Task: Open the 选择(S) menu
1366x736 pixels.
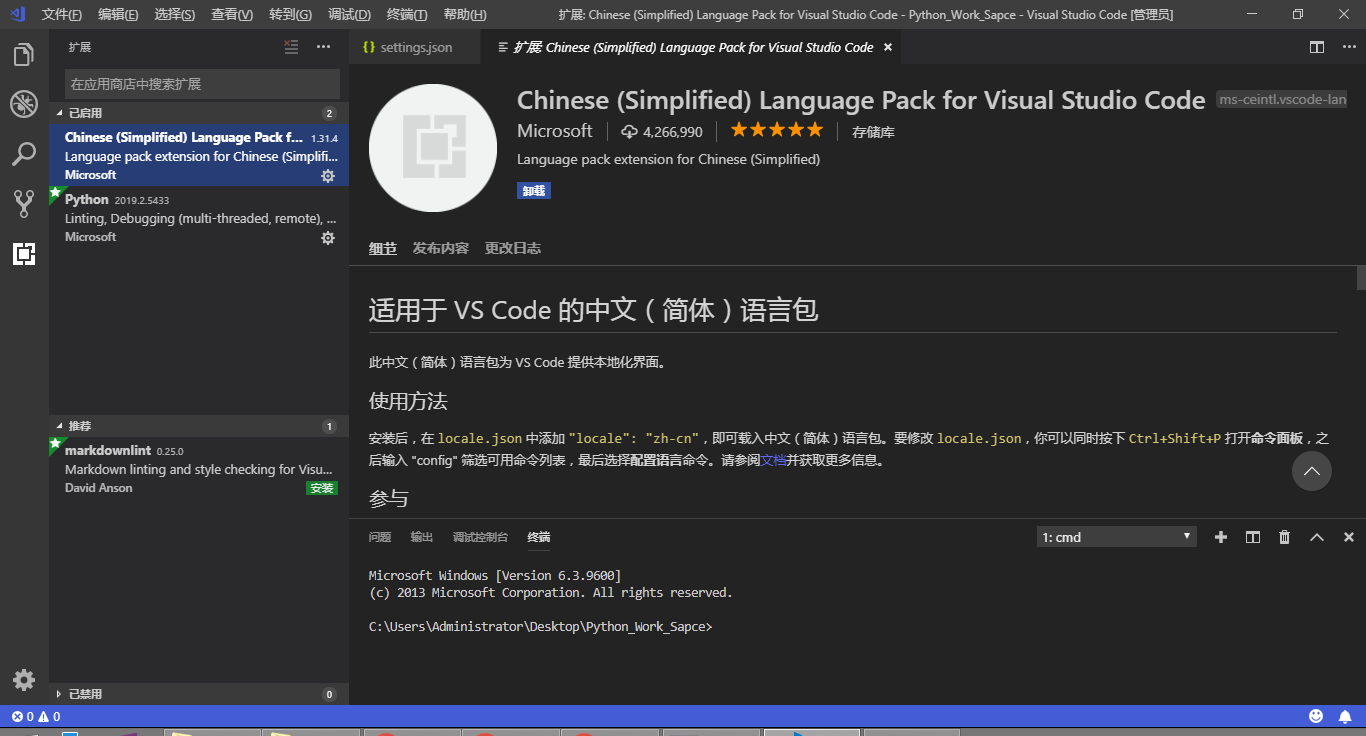Action: click(176, 14)
